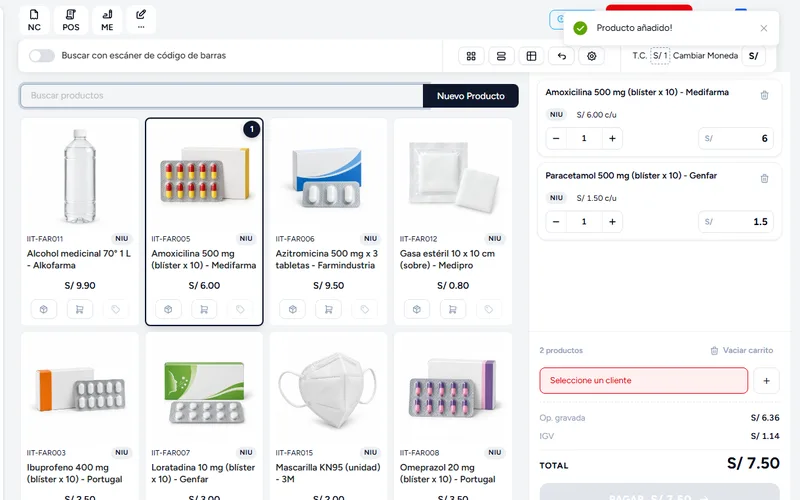Switch to grid view layout

(471, 56)
